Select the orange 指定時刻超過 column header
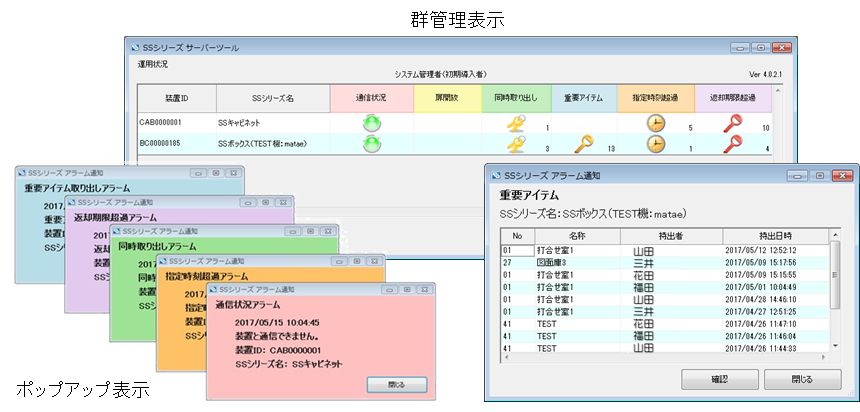Screen dimensions: 860x412 [656, 99]
